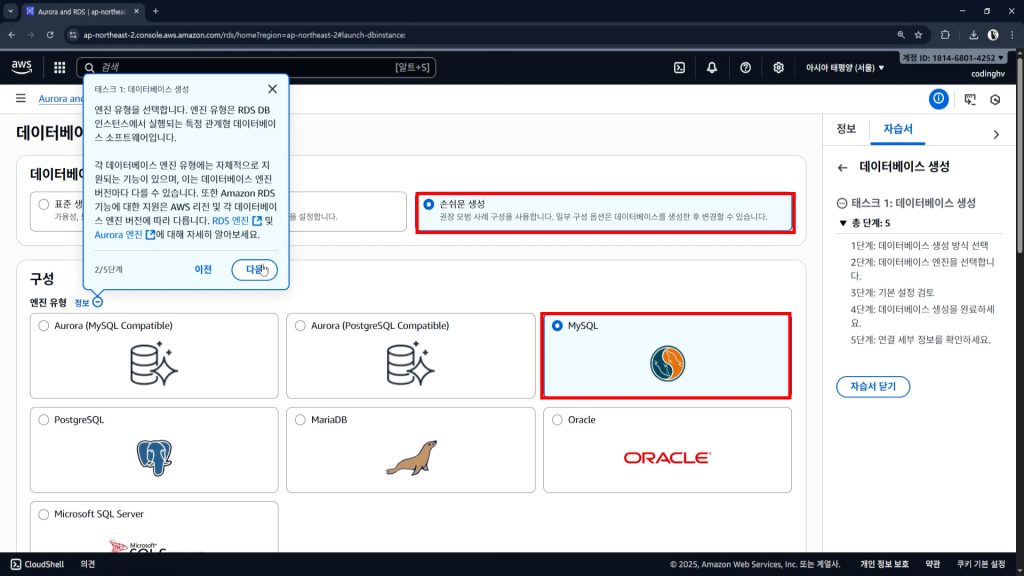Viewport: 1024px width, 576px height.
Task: Open 쿠키 기본 설정
Action: (x=981, y=564)
